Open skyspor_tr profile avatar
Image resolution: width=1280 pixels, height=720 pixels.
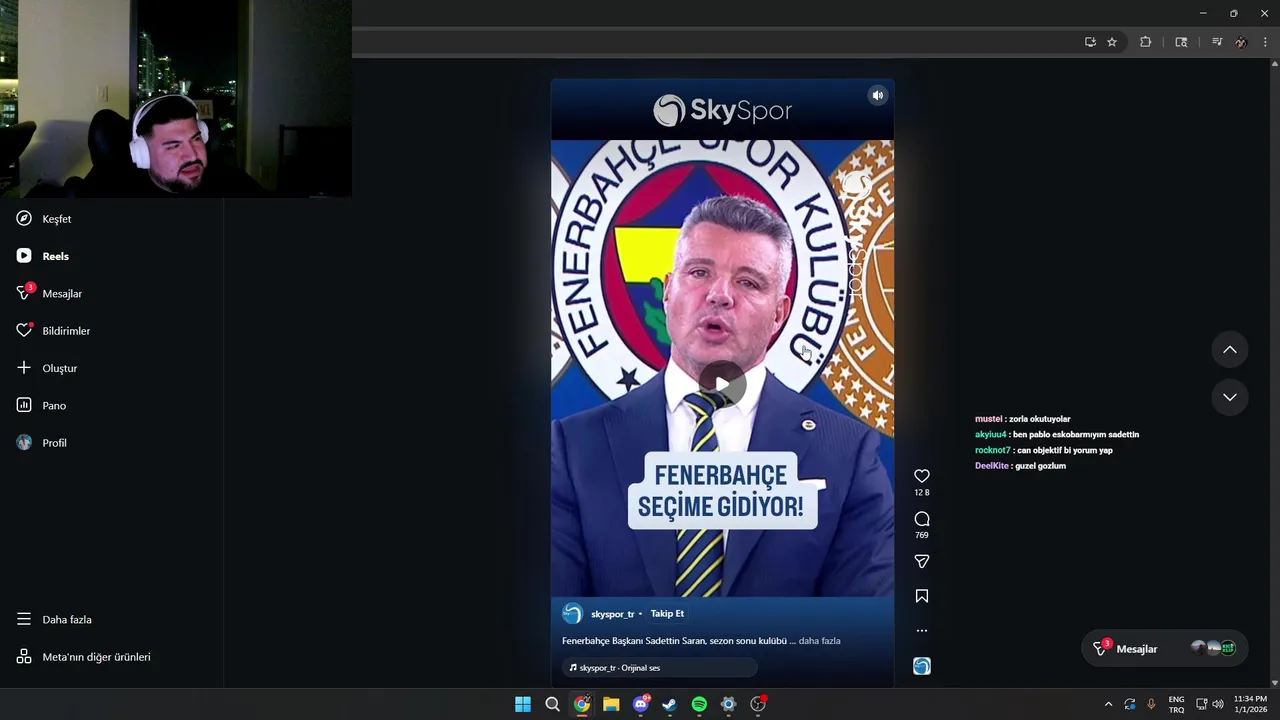572,614
